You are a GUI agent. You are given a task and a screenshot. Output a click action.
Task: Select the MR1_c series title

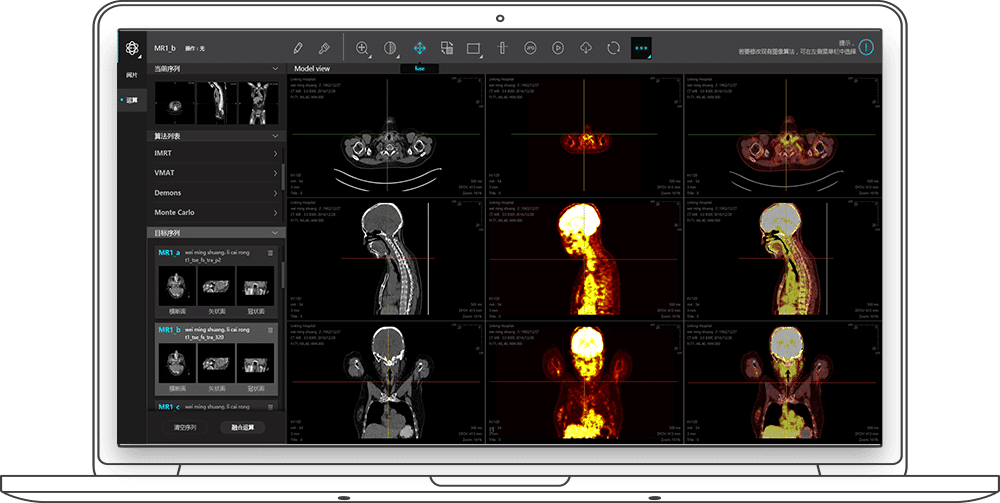coord(169,407)
